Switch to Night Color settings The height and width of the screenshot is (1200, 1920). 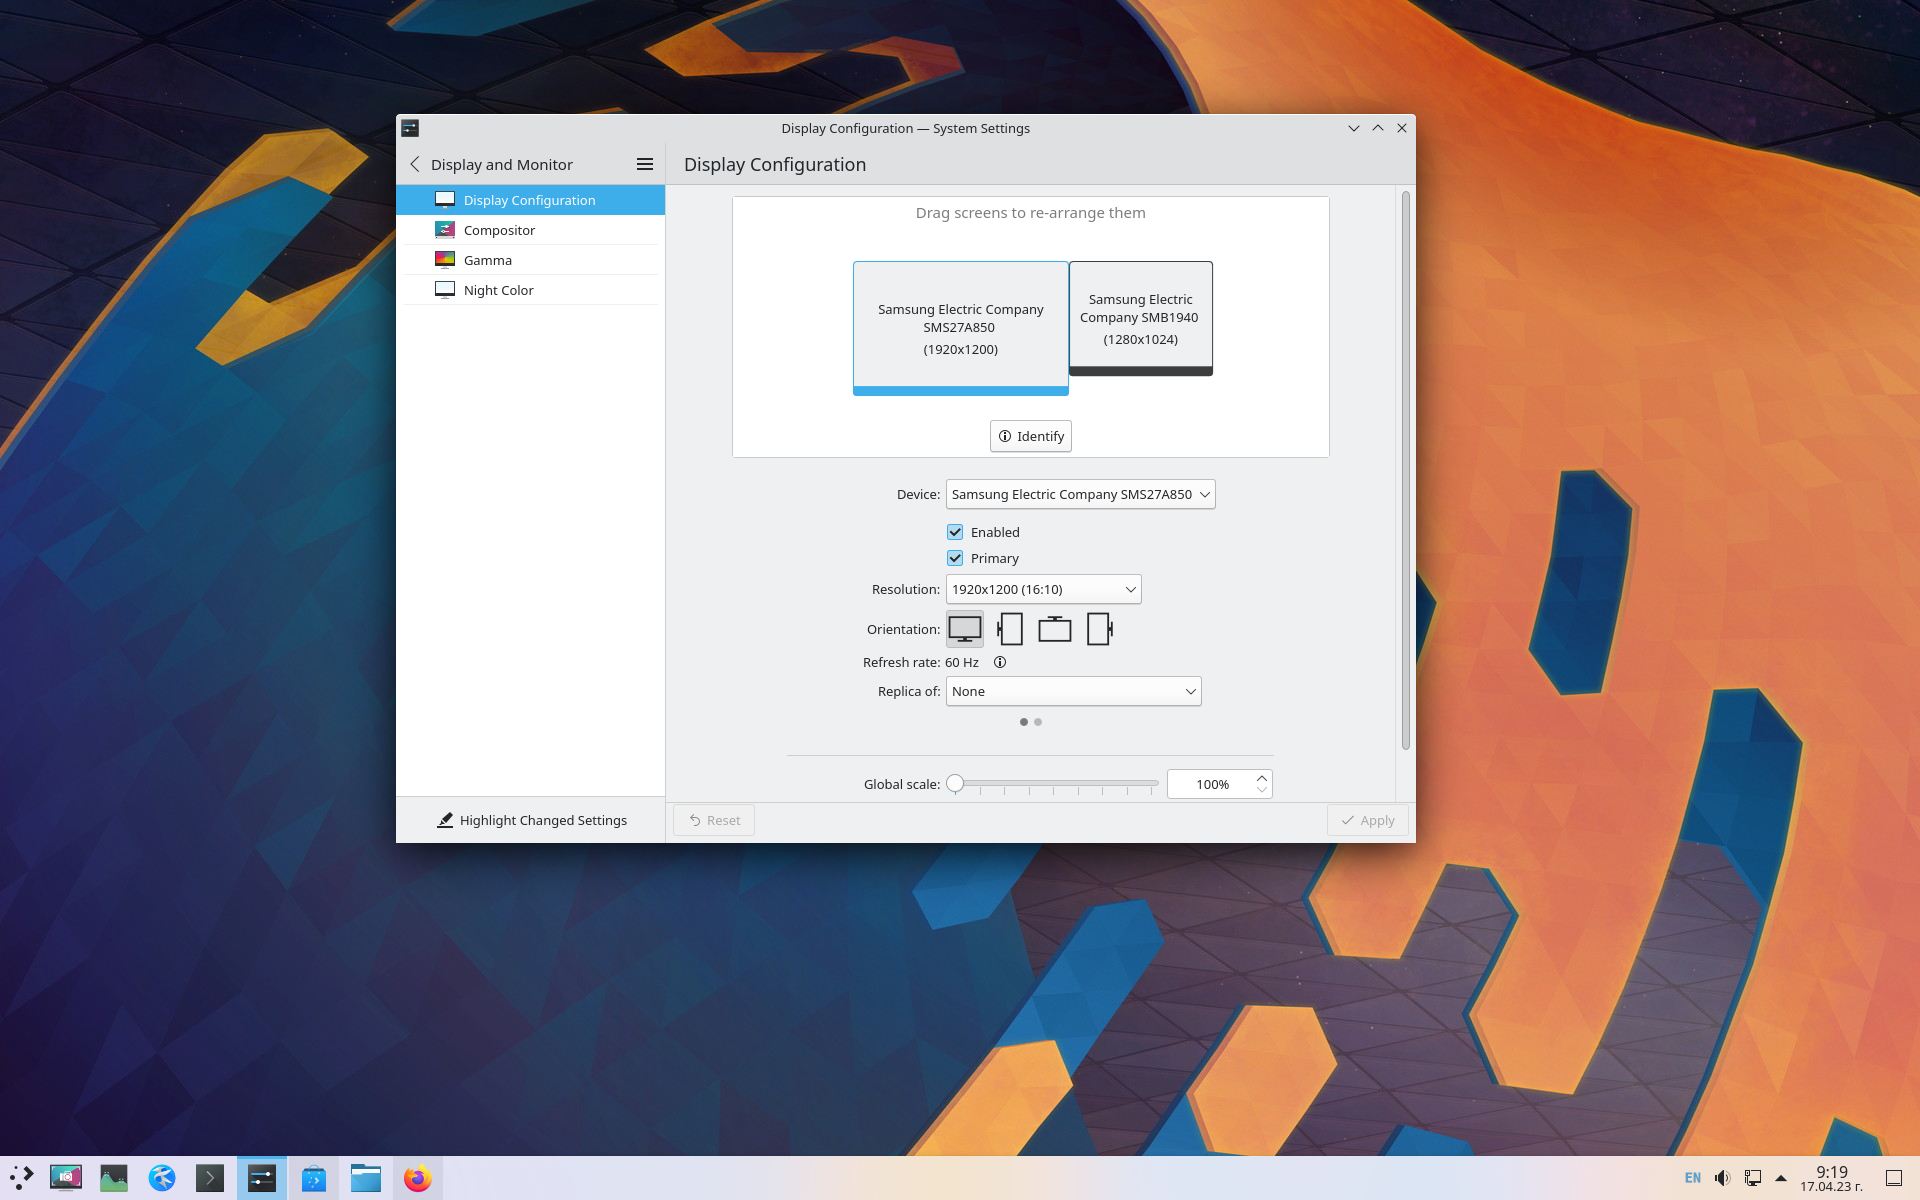pos(498,290)
